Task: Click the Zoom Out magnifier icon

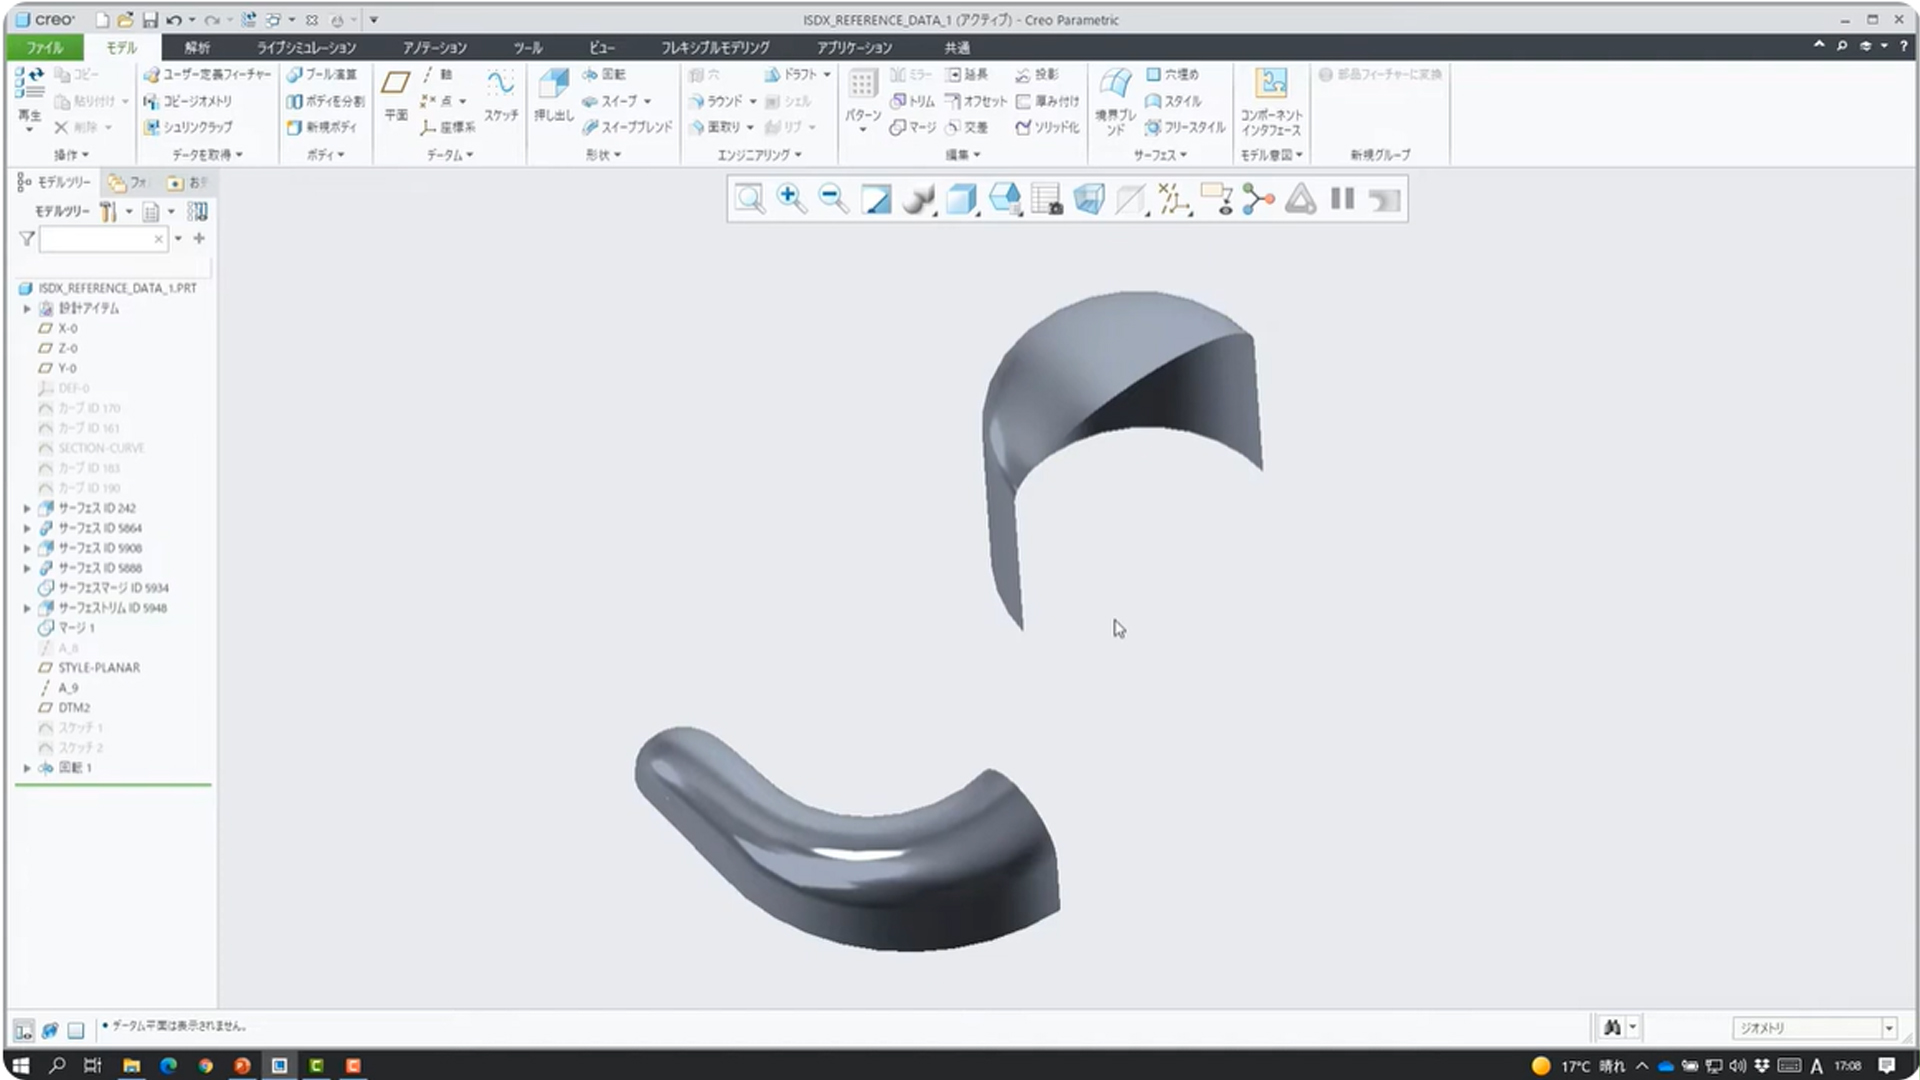Action: [x=833, y=199]
